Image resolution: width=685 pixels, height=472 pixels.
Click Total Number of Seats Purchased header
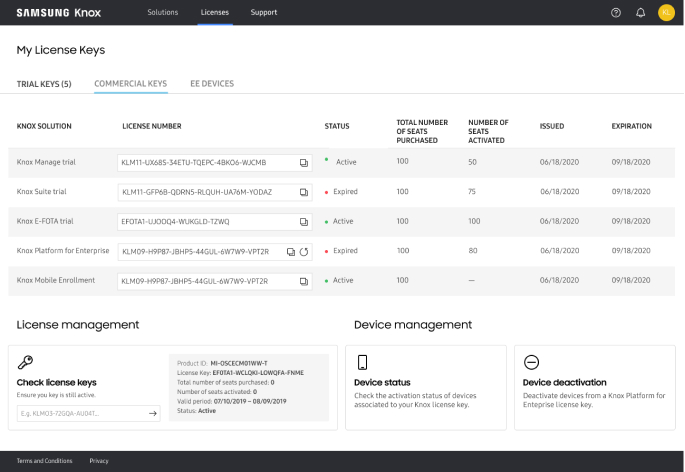pos(422,131)
